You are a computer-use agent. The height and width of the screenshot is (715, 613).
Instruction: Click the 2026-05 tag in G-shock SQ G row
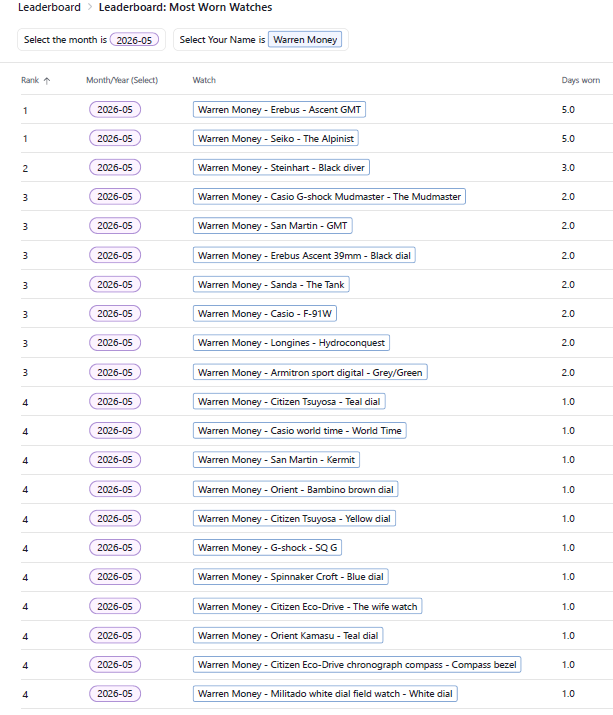[x=115, y=548]
